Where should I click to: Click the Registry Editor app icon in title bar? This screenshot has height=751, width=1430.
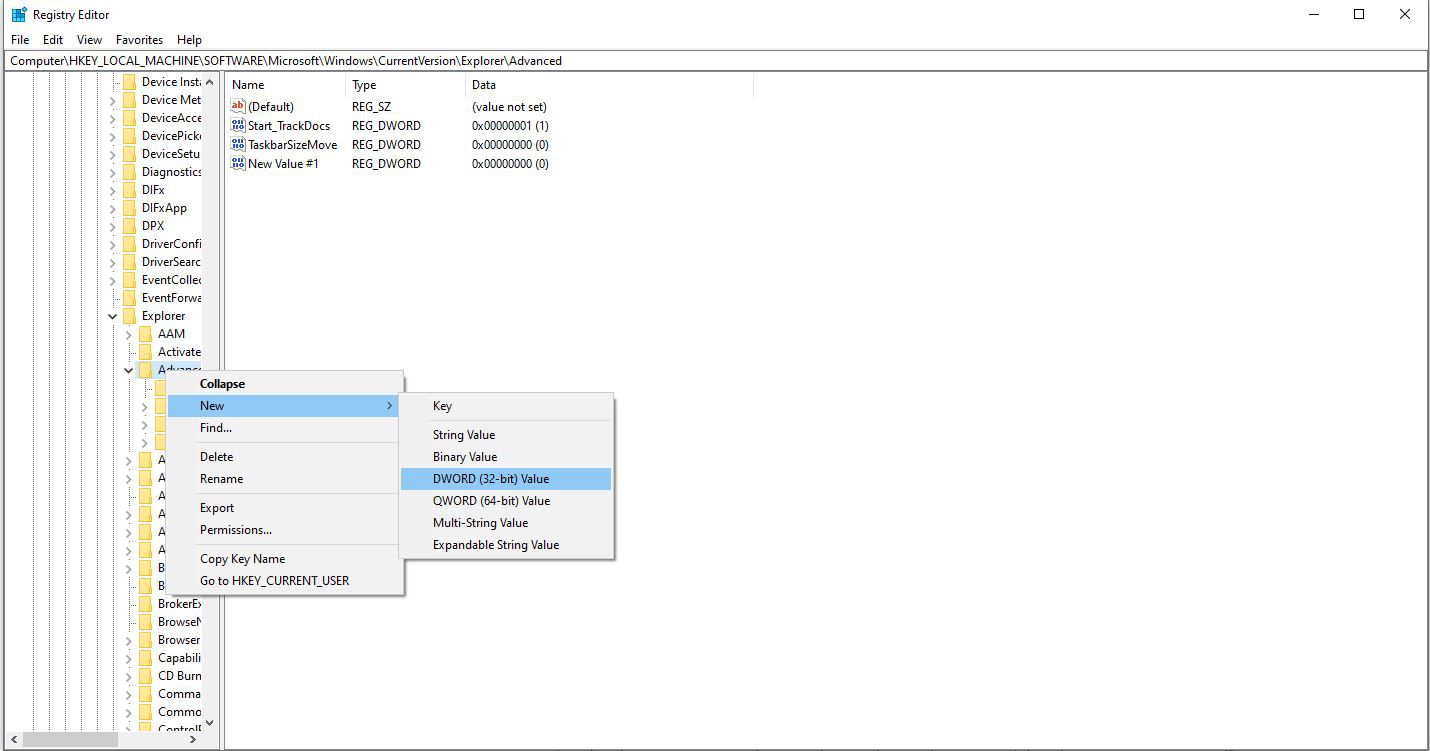19,15
